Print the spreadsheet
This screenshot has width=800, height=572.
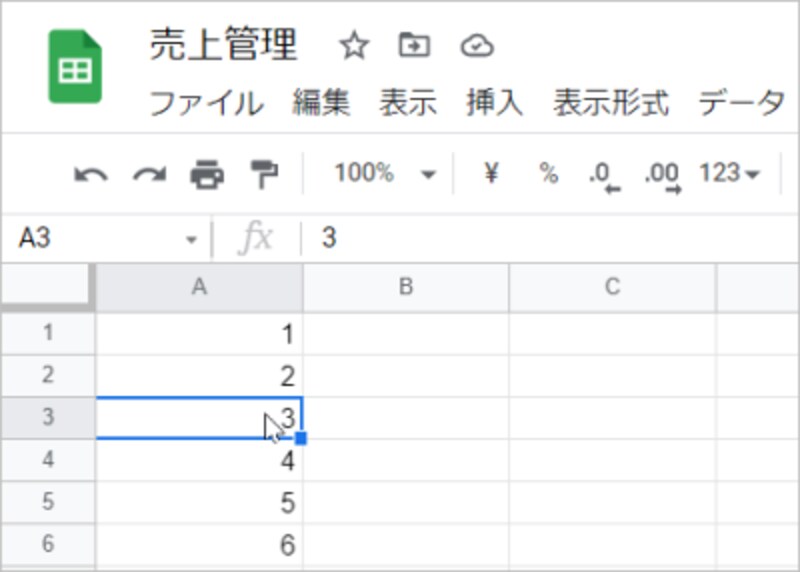(207, 175)
